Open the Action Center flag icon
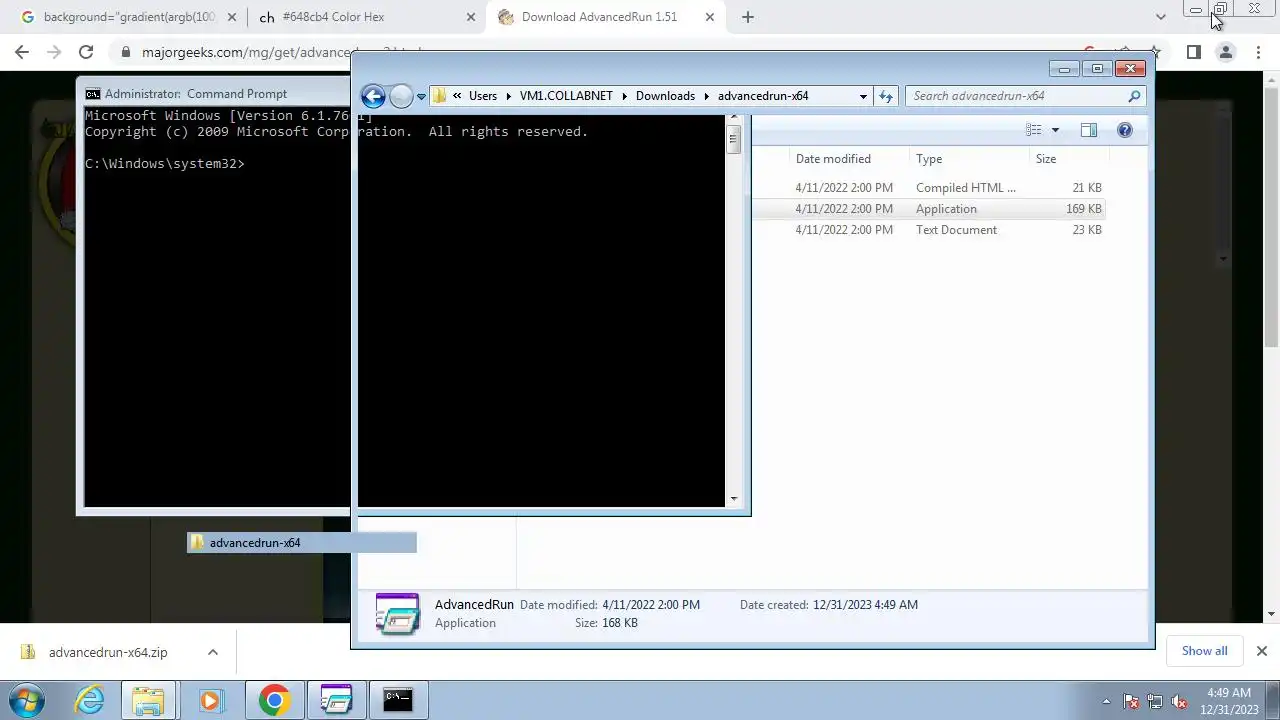1280x720 pixels. point(1131,701)
